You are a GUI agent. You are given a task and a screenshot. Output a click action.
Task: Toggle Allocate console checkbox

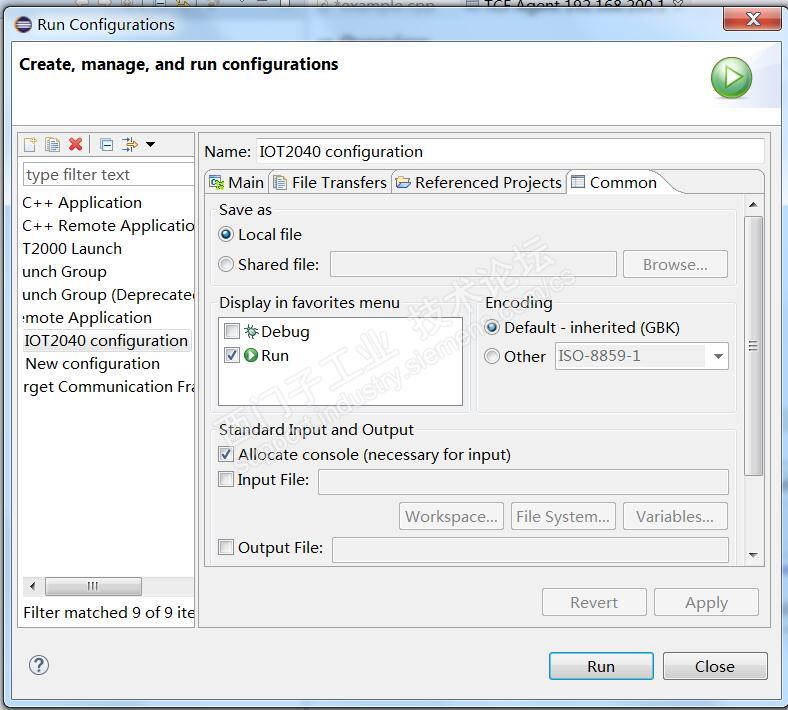[226, 454]
